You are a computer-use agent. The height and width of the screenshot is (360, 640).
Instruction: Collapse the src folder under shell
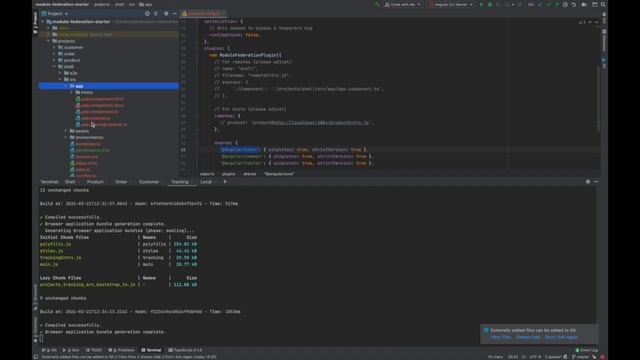(x=60, y=79)
